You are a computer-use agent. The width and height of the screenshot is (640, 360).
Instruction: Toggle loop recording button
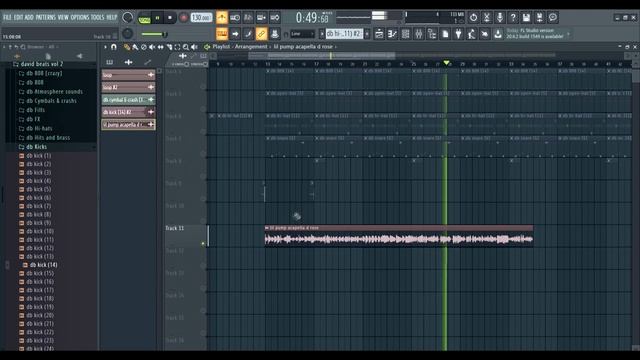[x=275, y=18]
